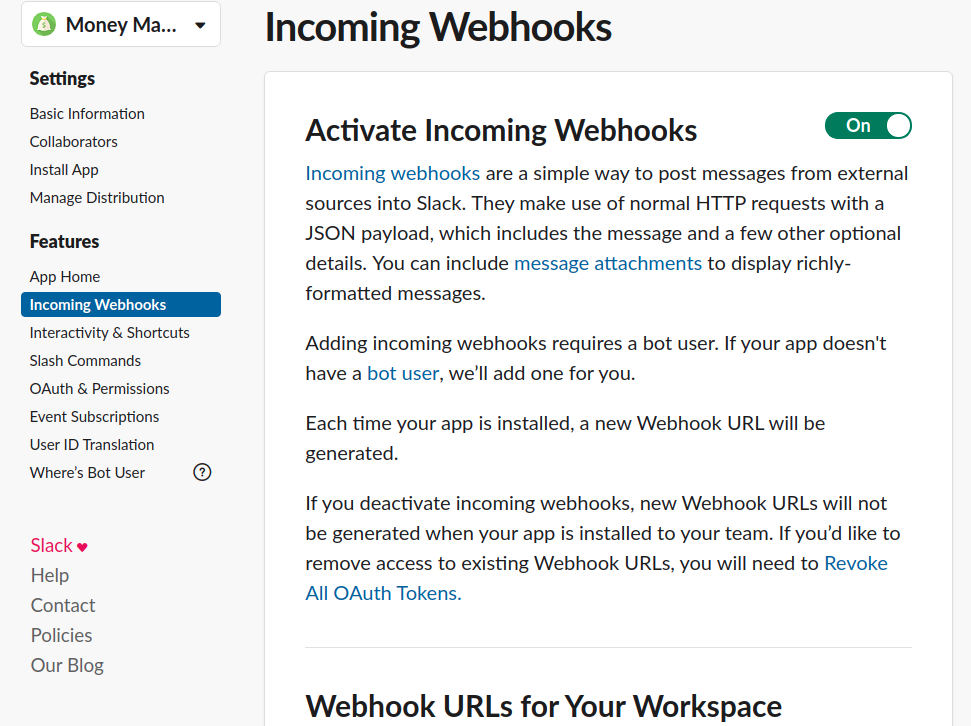Open User ID Translation page
Image resolution: width=971 pixels, height=726 pixels.
(92, 445)
